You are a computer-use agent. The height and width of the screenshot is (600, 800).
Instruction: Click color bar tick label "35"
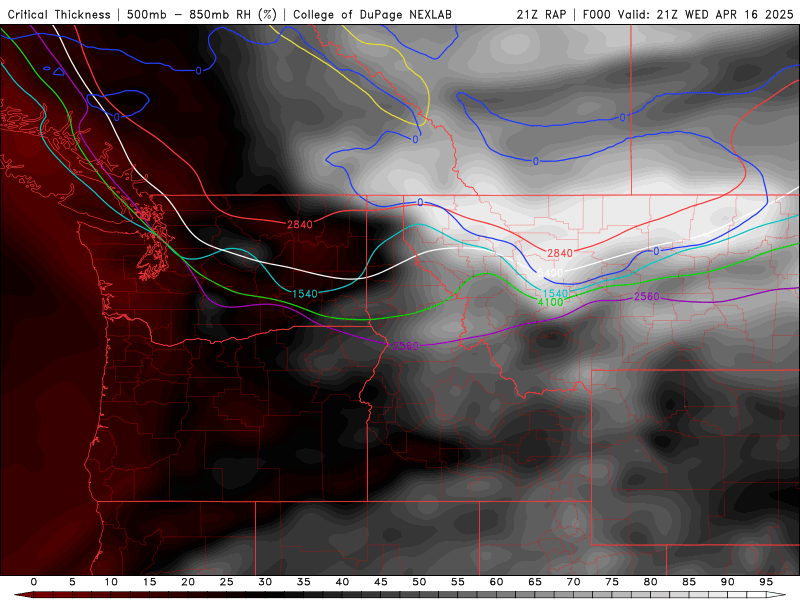(x=304, y=582)
